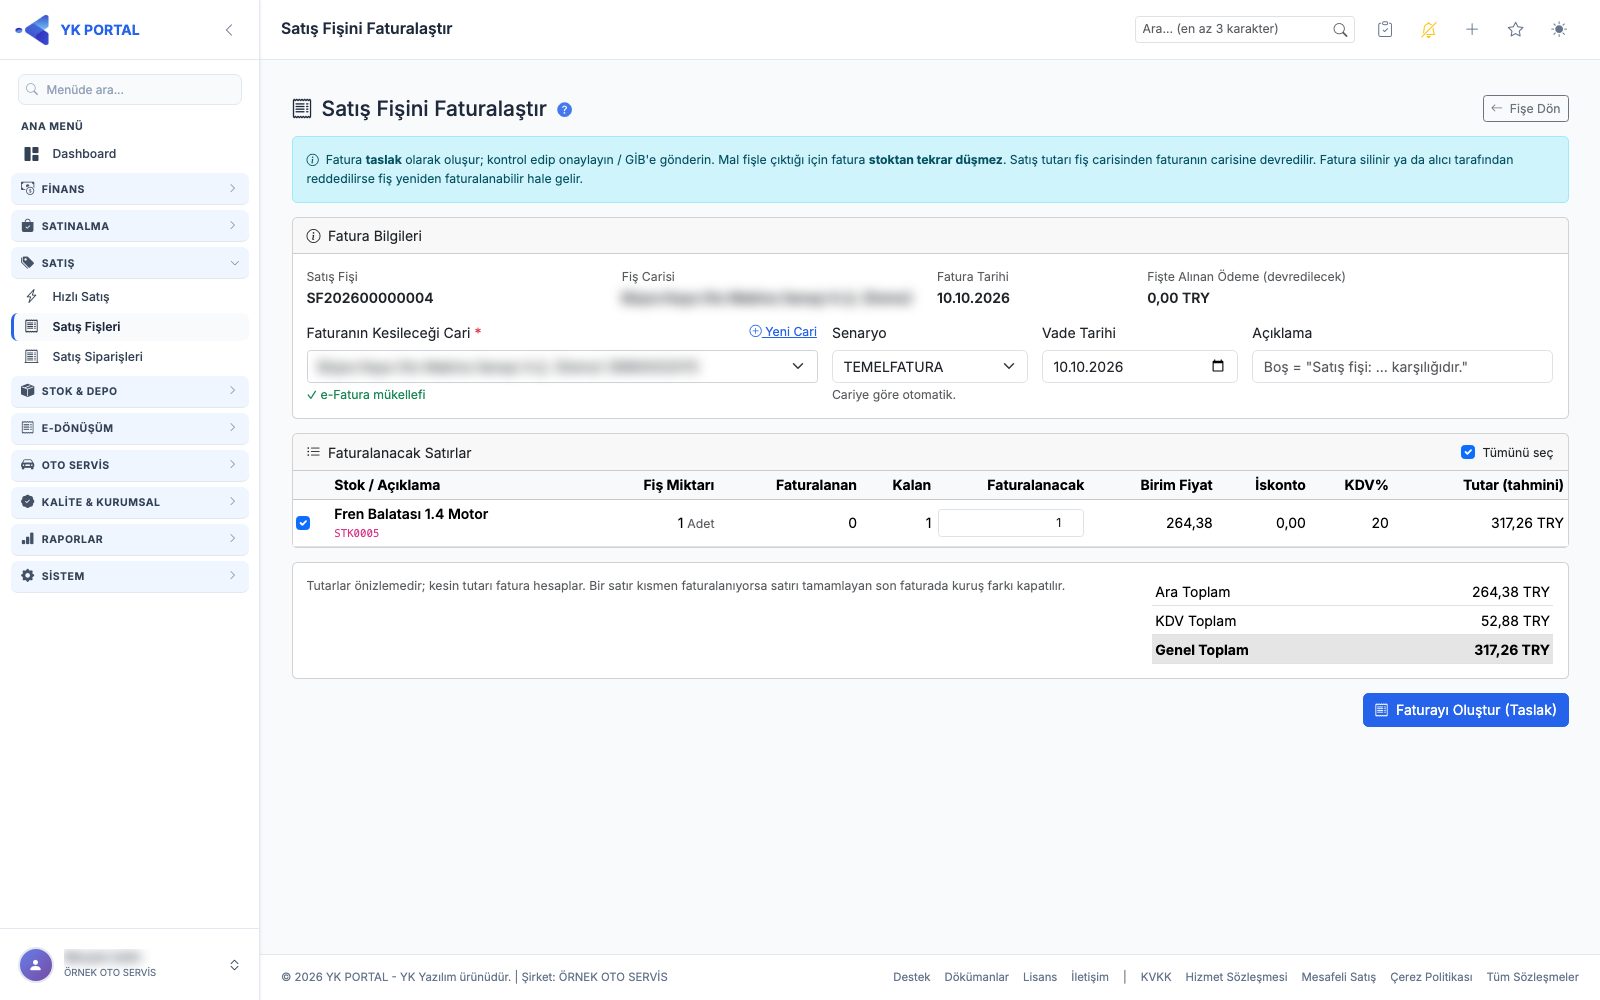Screen dimensions: 1600x1000
Task: Open the KVKK footer link
Action: (x=1156, y=977)
